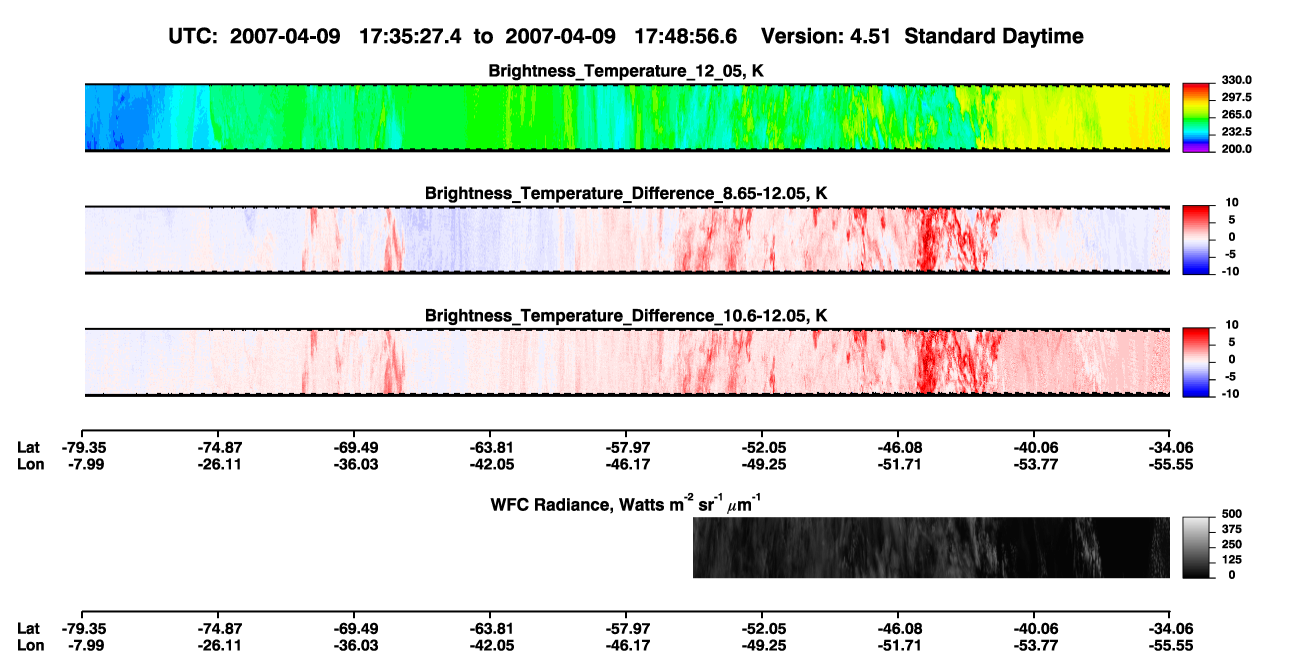Click the red-blue colorbar beside 10.6-12.05 plot
Screen dimensions: 1300x667
click(x=1197, y=362)
